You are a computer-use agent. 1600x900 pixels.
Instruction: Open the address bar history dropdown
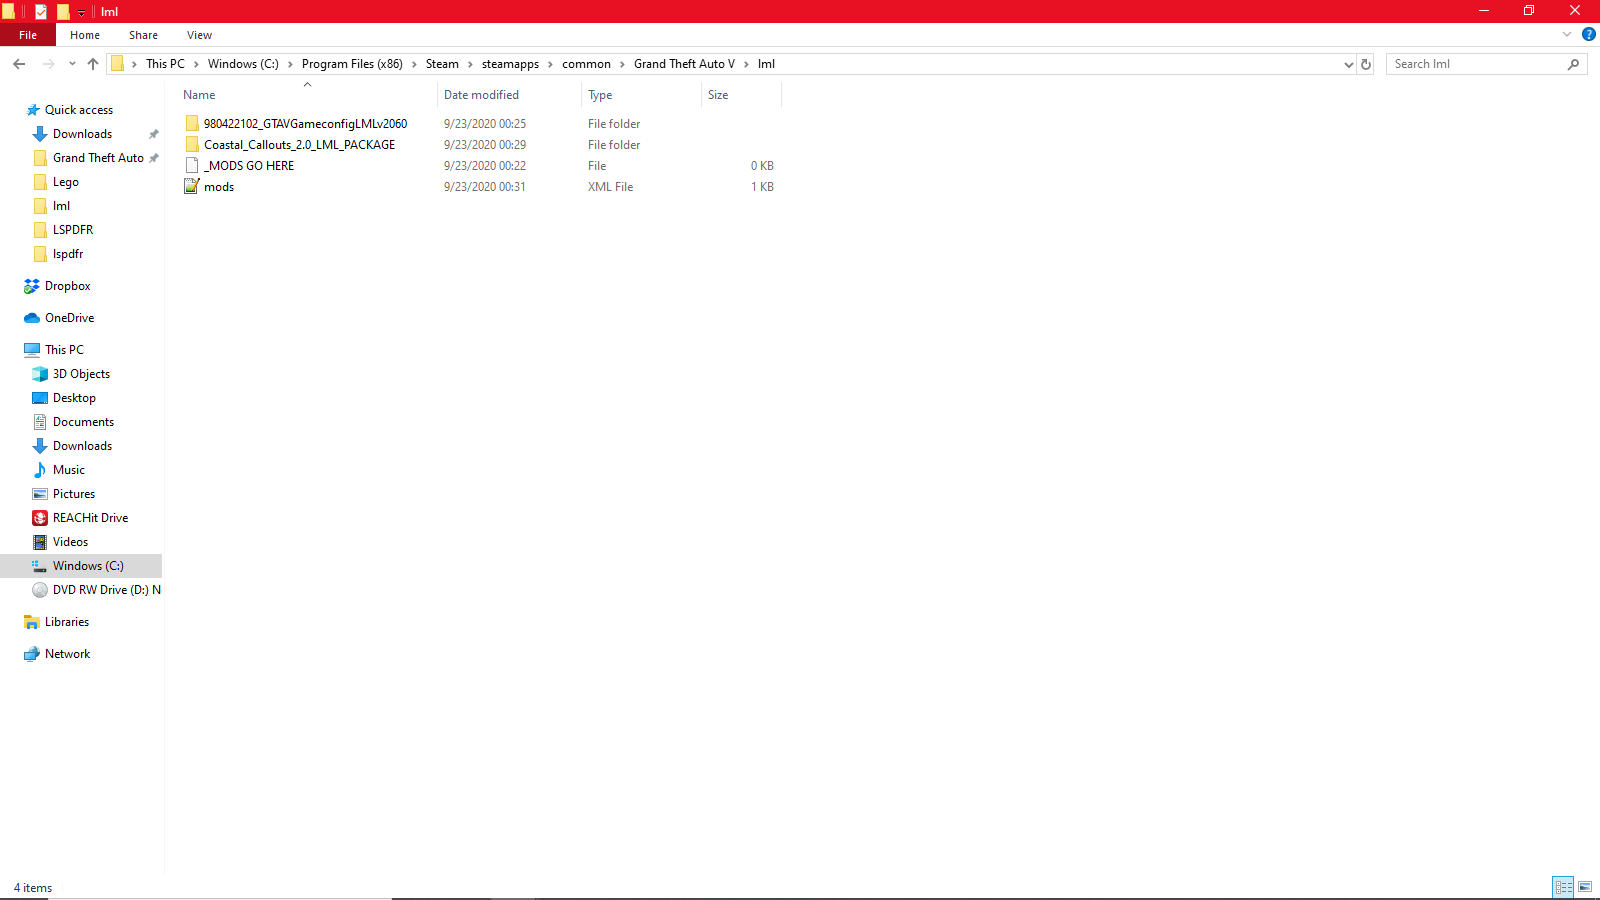pyautogui.click(x=1348, y=64)
